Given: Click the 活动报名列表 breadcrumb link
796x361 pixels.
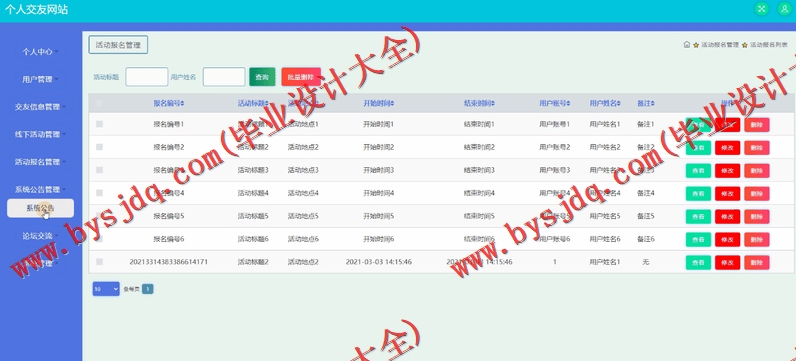Looking at the screenshot, I should [769, 45].
